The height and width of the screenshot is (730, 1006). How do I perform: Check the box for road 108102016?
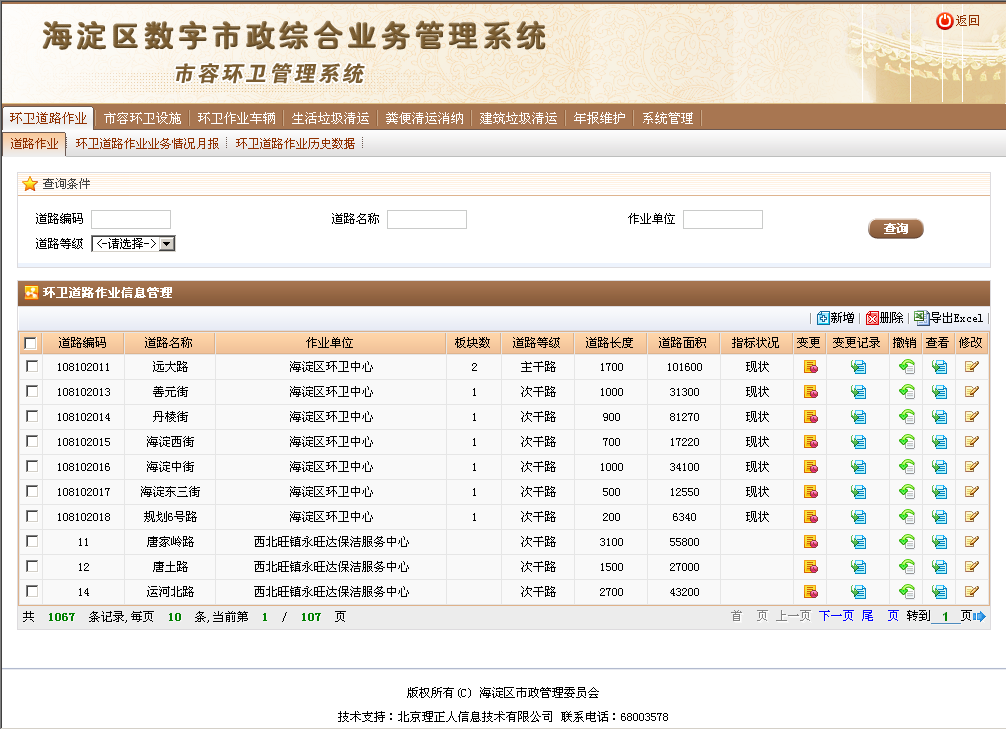click(x=31, y=466)
